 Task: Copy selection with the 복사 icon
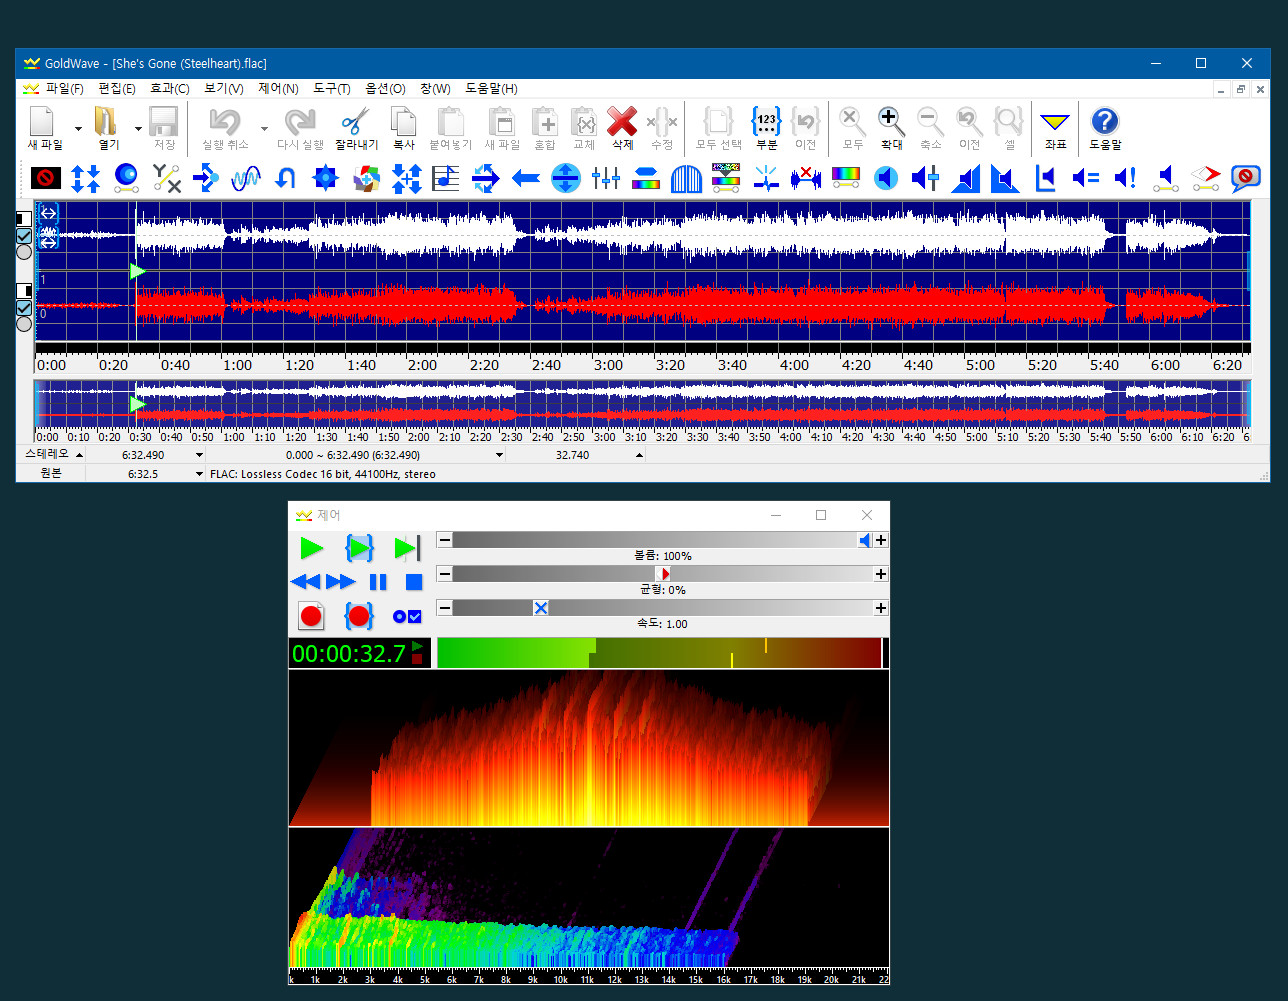[x=404, y=128]
